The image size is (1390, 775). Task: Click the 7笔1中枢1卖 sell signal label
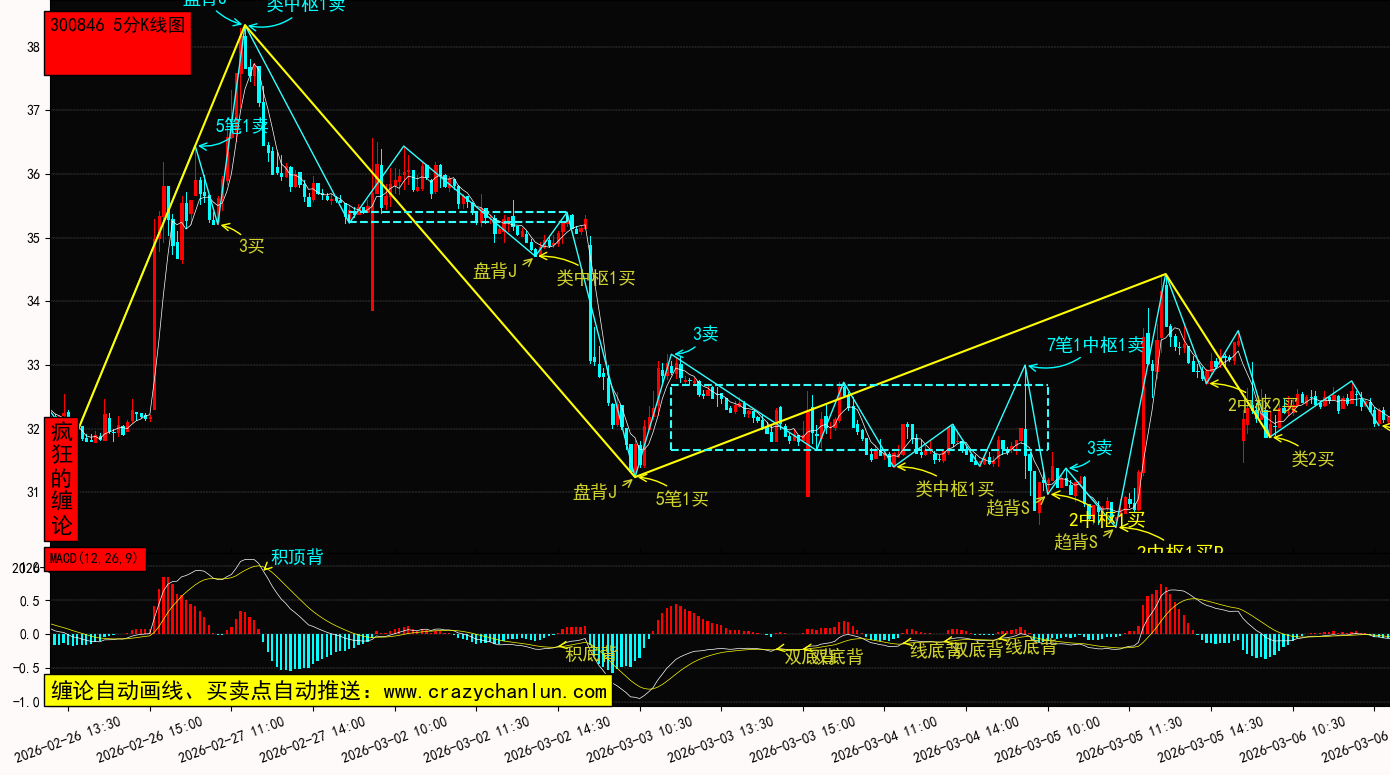pyautogui.click(x=1095, y=346)
